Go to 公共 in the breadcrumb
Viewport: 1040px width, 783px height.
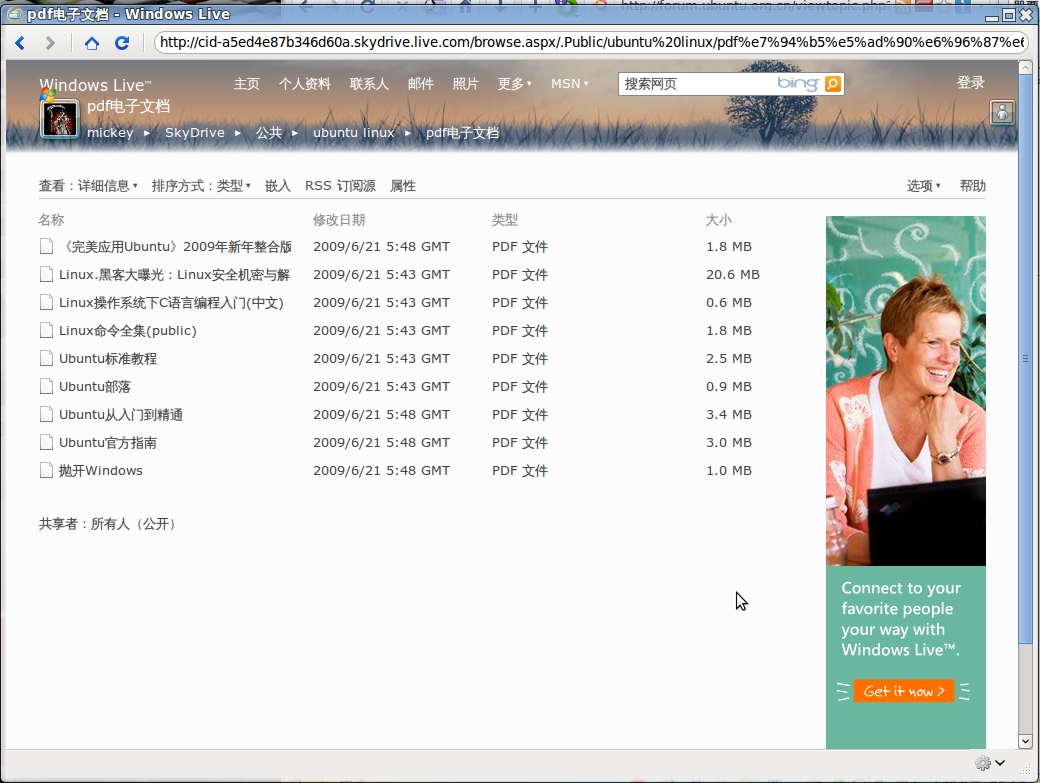coord(269,133)
